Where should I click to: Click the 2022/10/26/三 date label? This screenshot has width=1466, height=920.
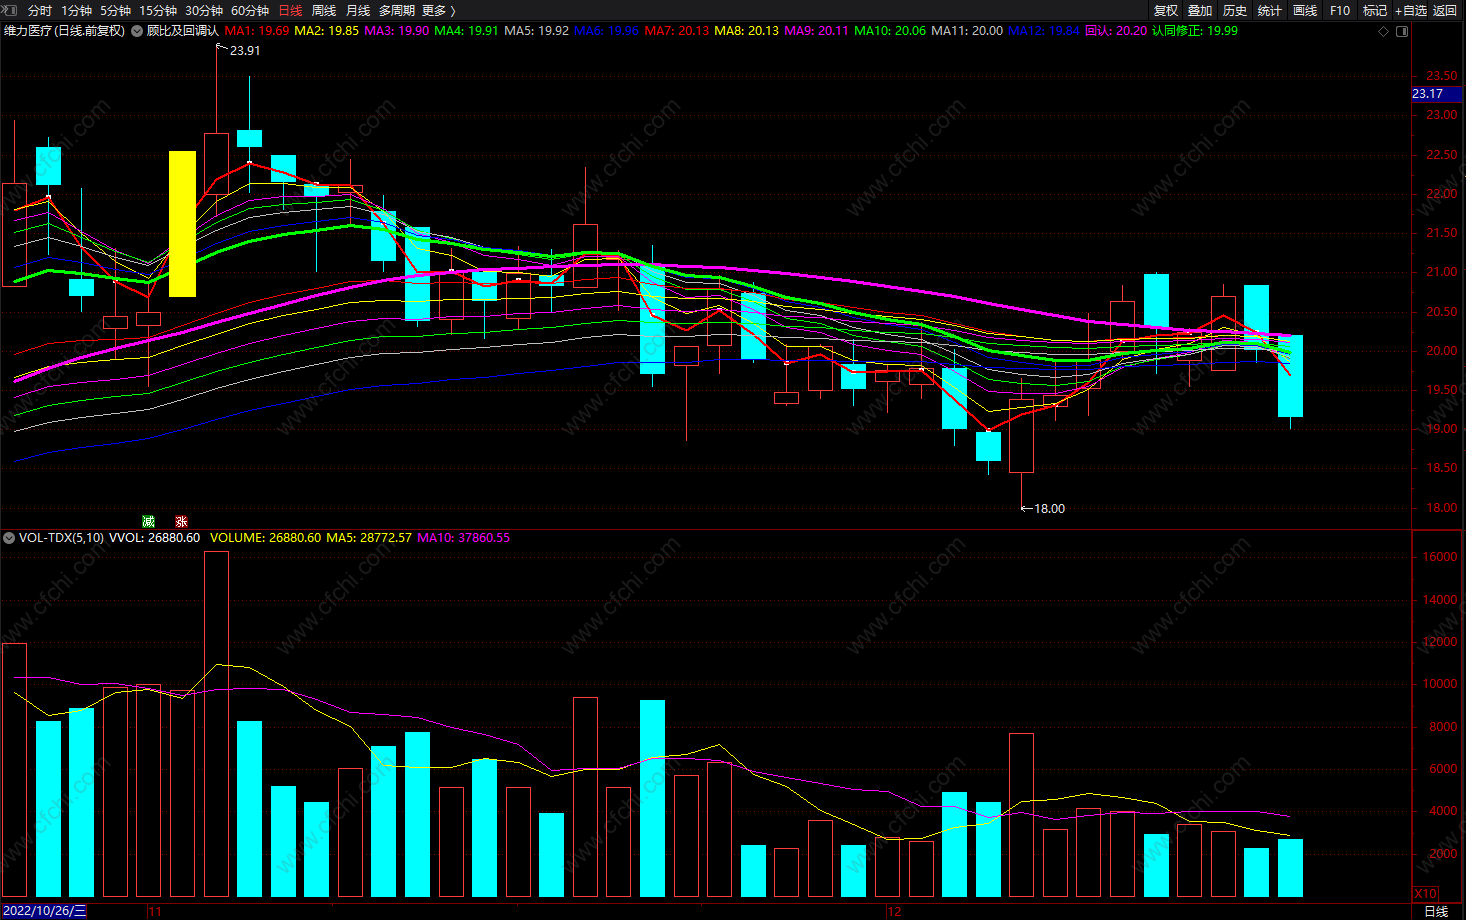[45, 911]
